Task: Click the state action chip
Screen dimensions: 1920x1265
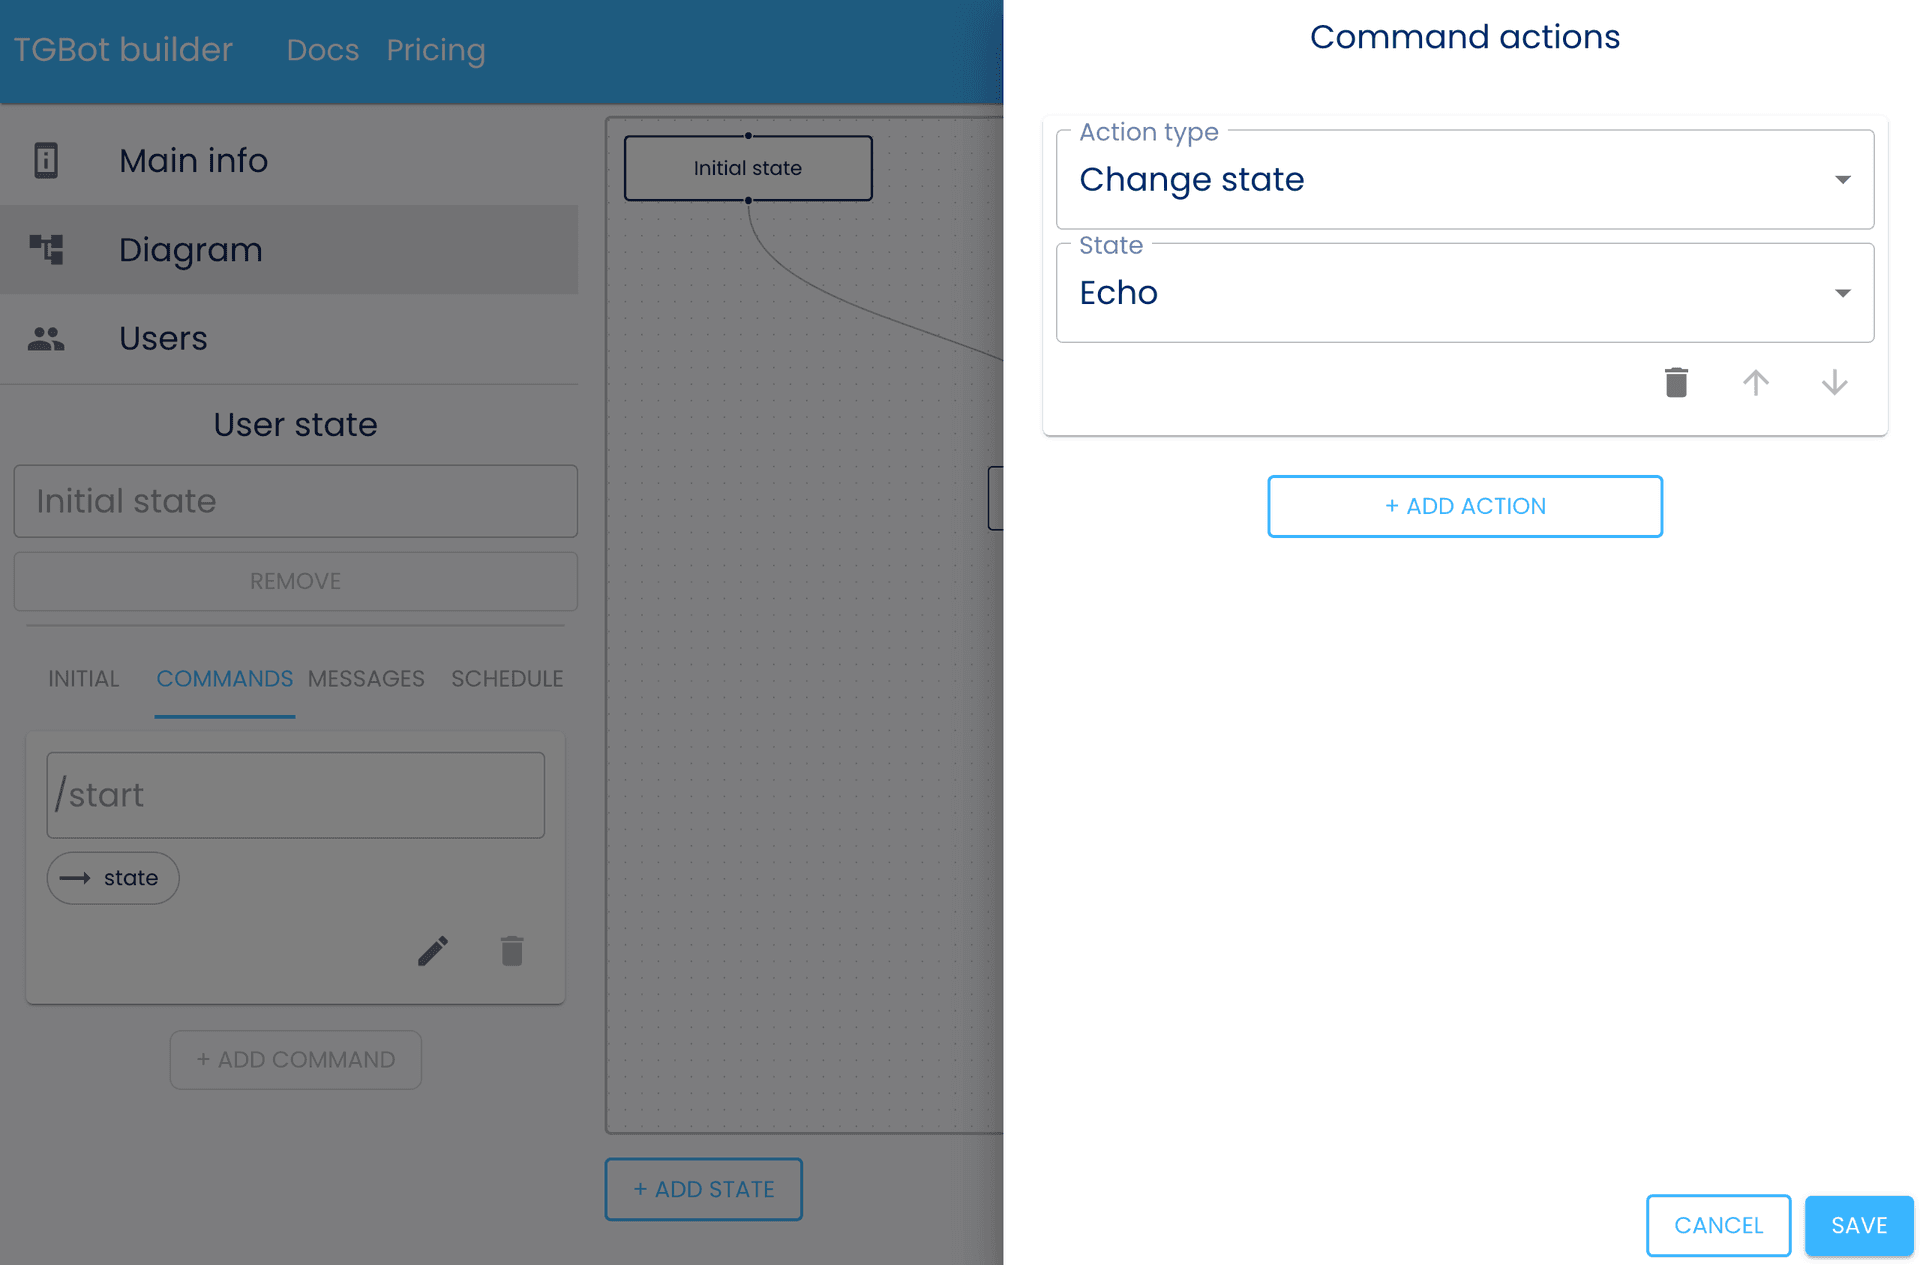Action: (x=113, y=878)
